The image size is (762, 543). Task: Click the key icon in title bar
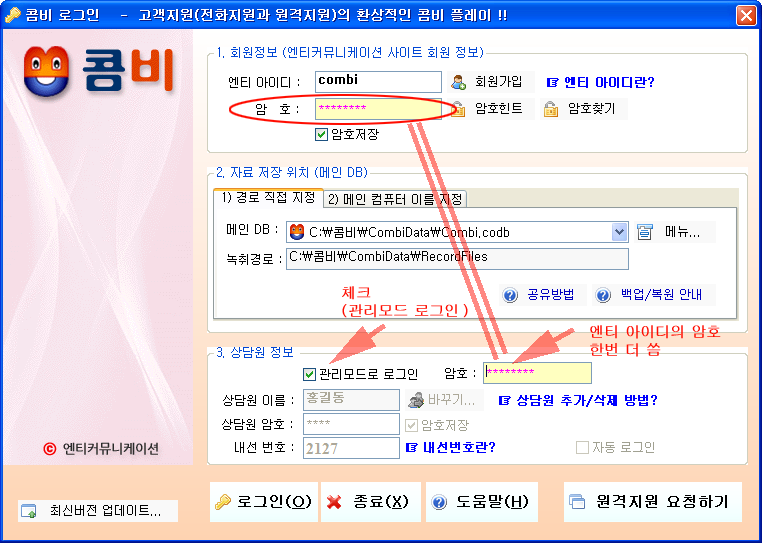tap(13, 16)
